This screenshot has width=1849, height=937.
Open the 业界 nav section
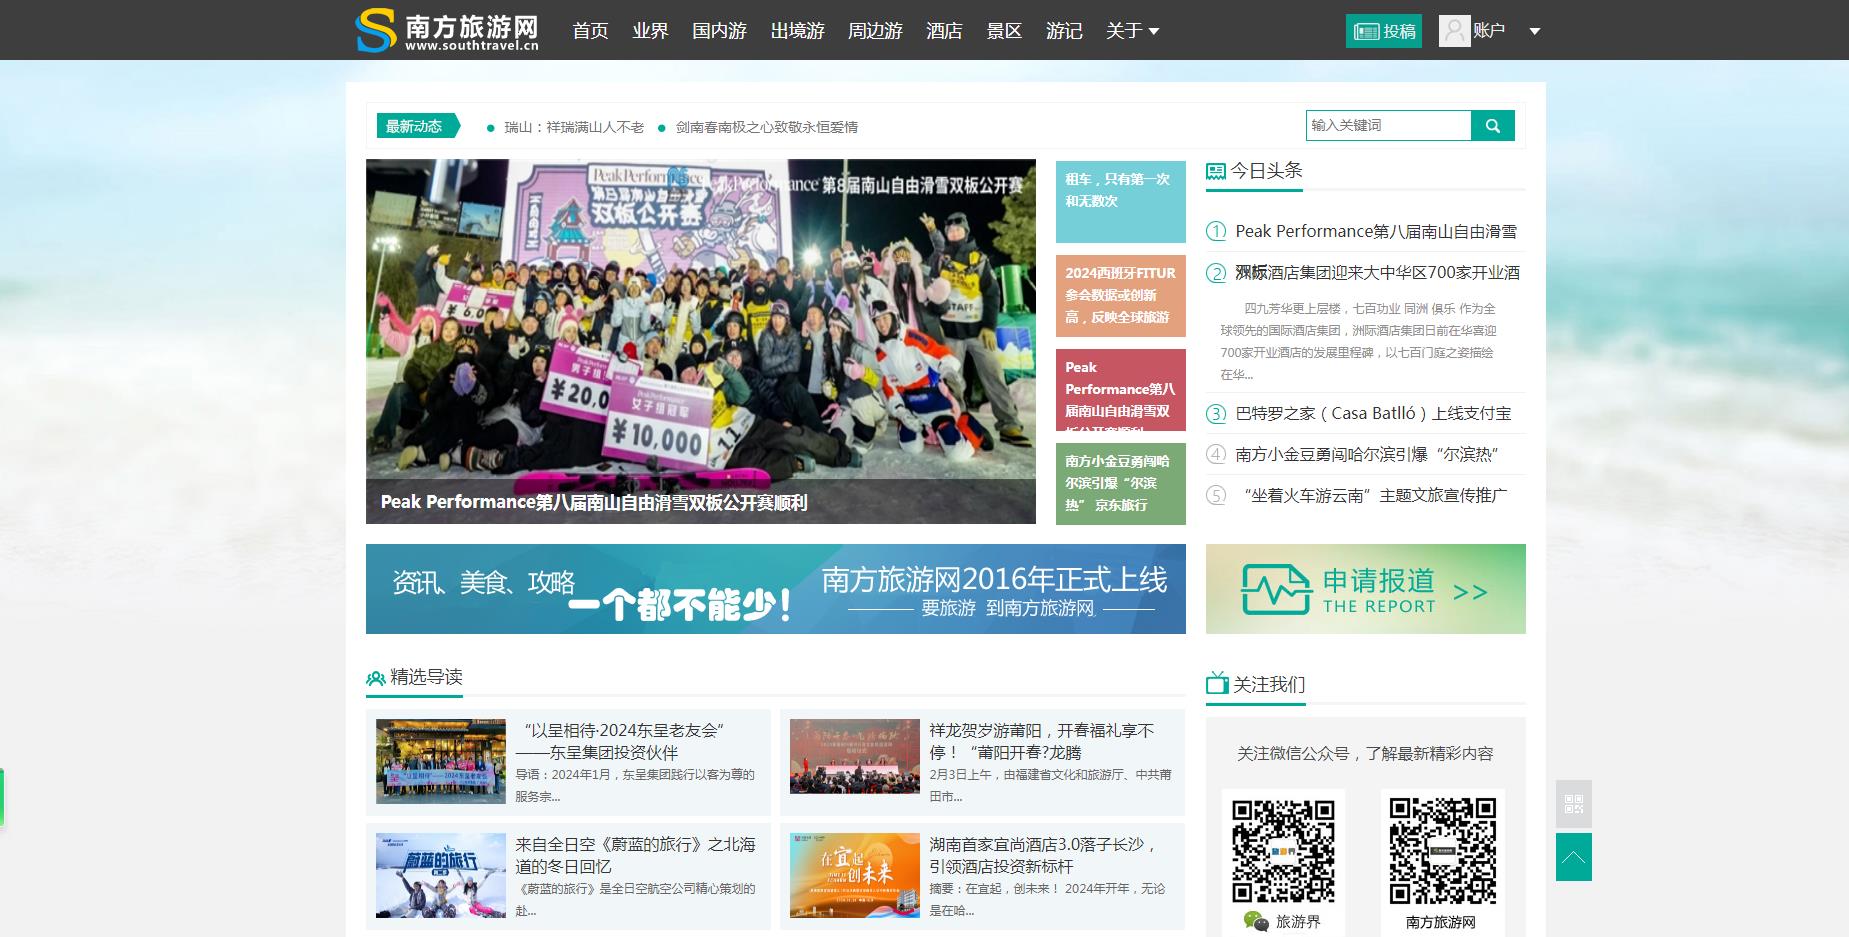point(650,31)
